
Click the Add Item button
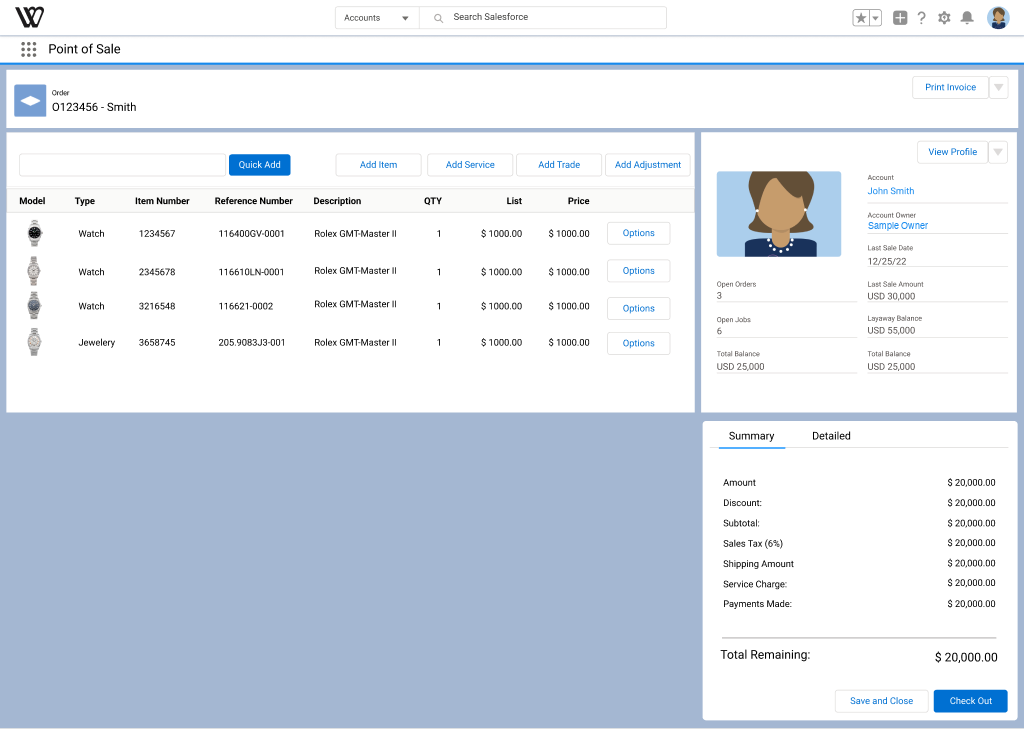pos(378,165)
